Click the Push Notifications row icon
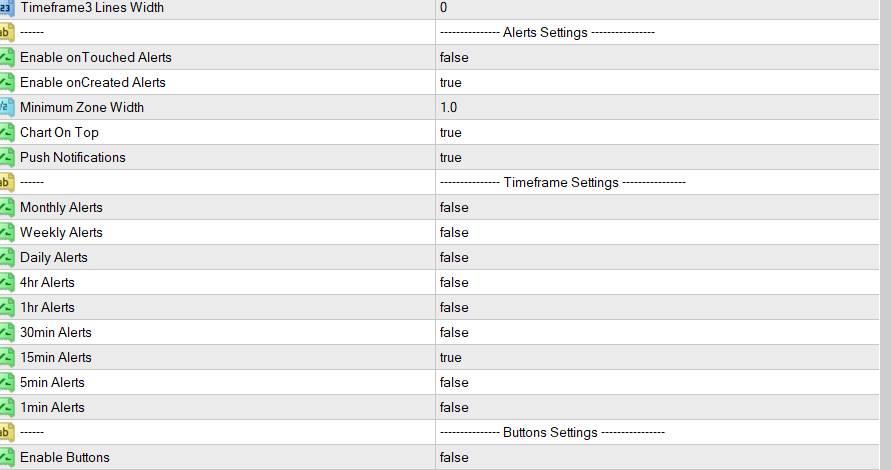This screenshot has width=891, height=470. tap(6, 158)
